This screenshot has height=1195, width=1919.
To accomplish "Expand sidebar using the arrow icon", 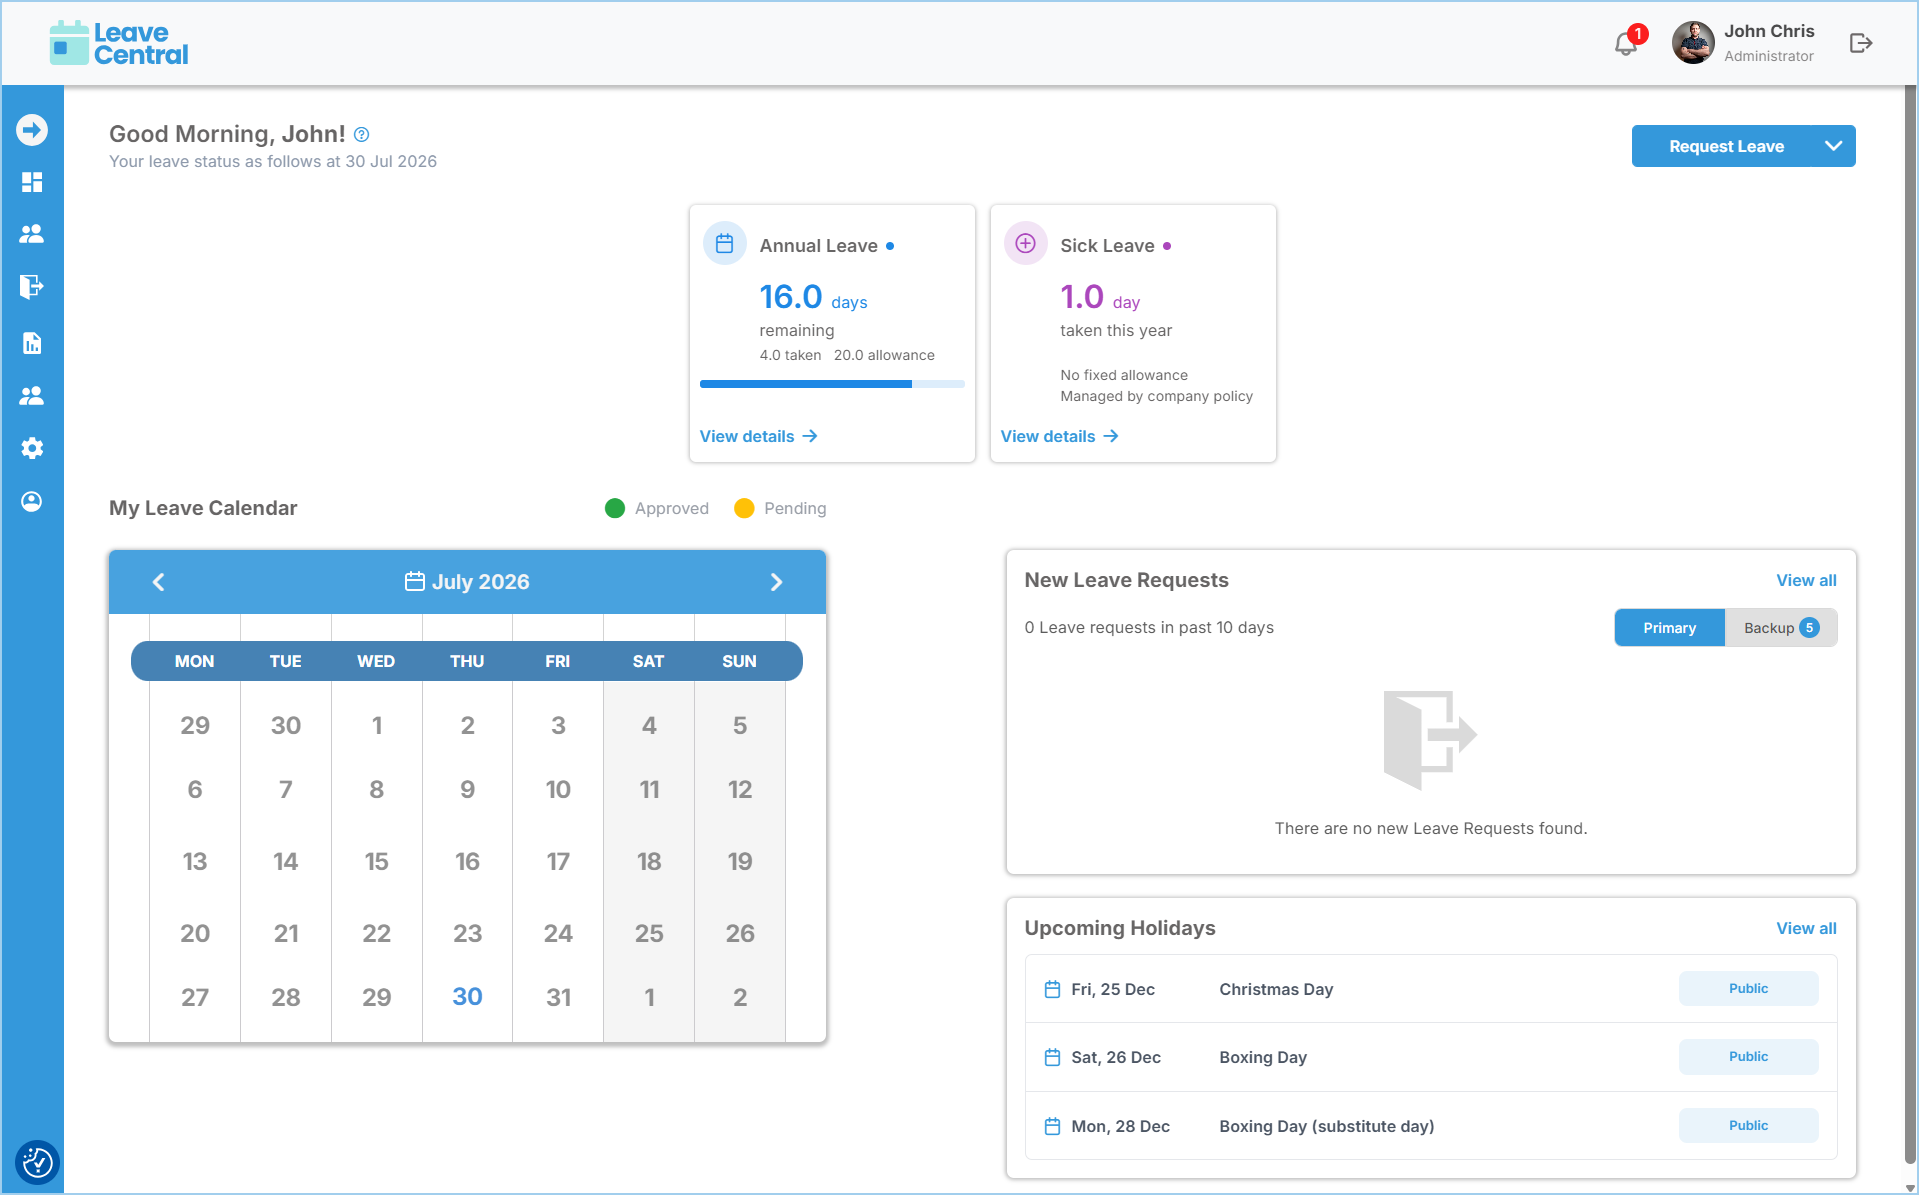I will point(32,130).
